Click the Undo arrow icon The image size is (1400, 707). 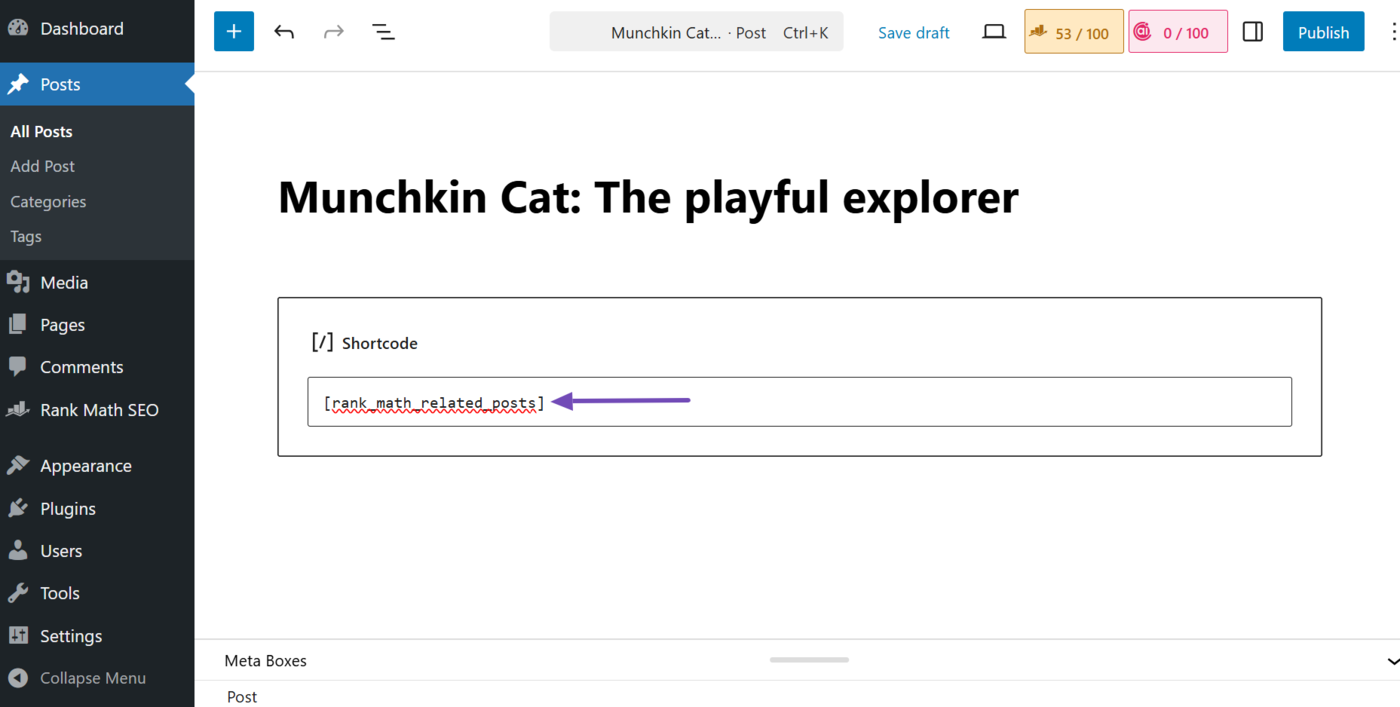tap(284, 31)
